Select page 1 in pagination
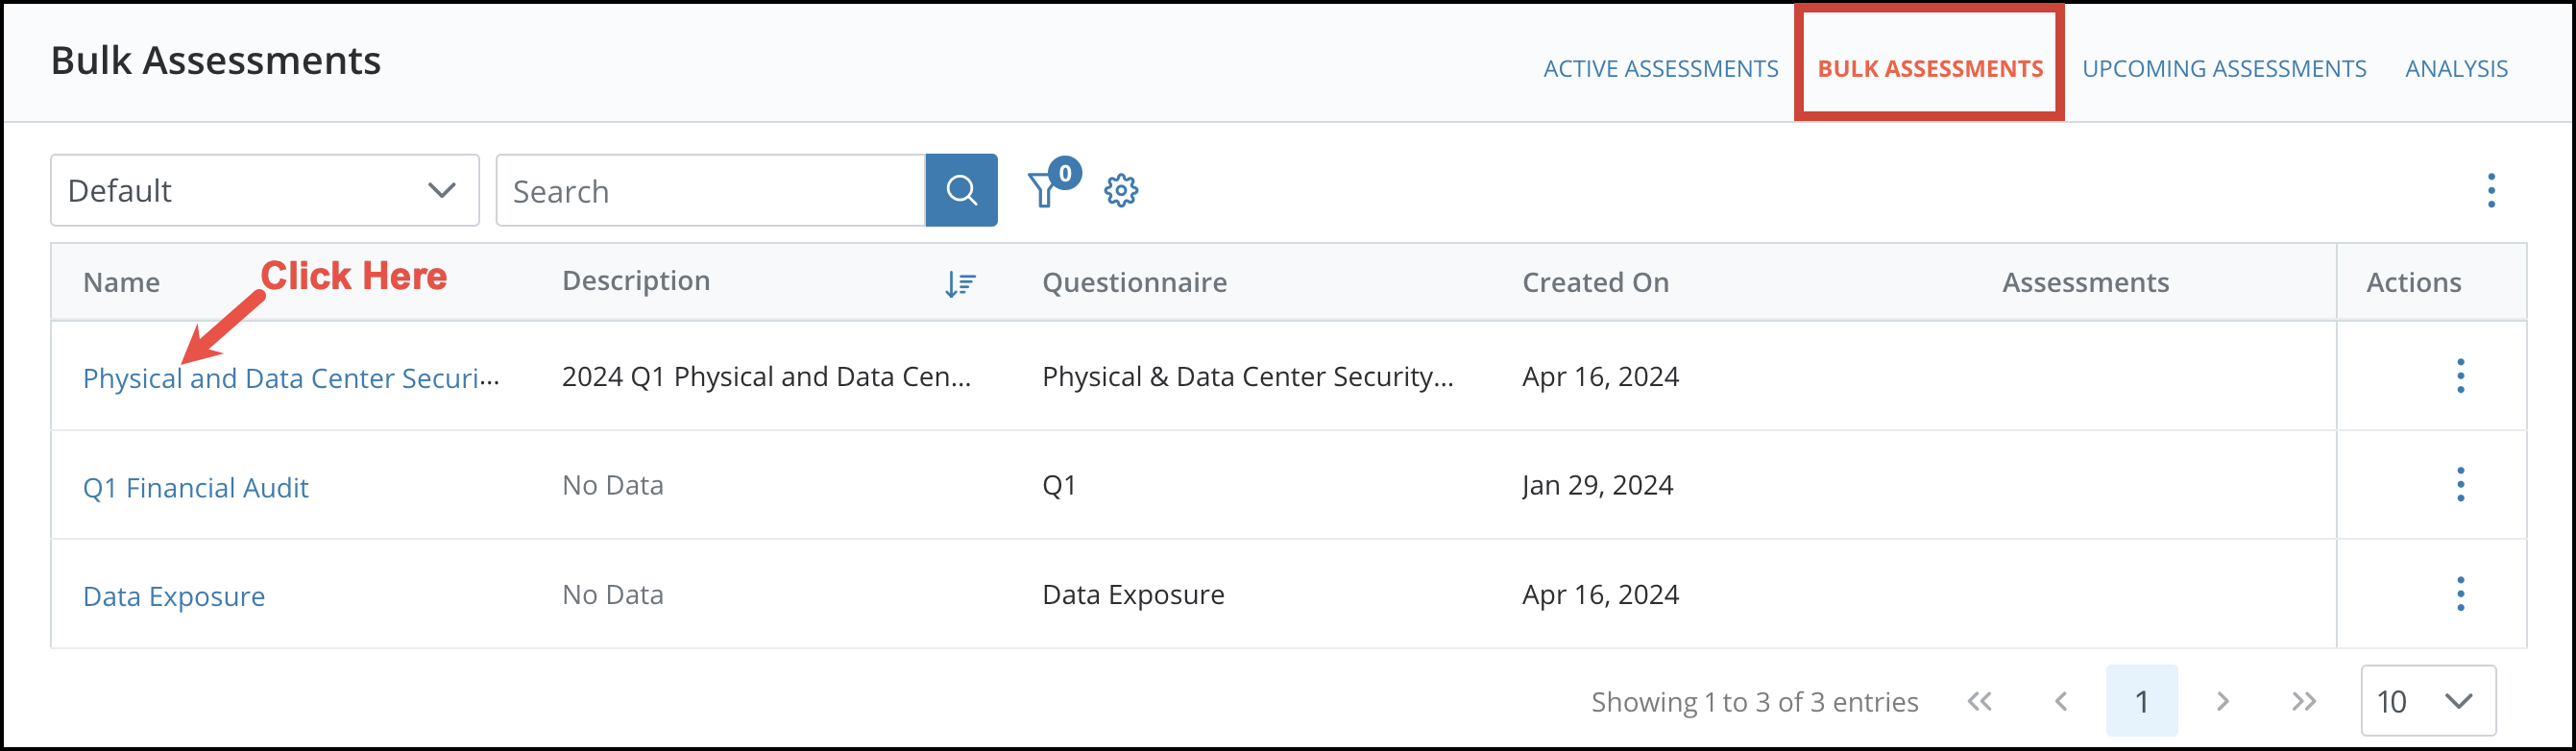This screenshot has height=751, width=2576. [x=2141, y=700]
